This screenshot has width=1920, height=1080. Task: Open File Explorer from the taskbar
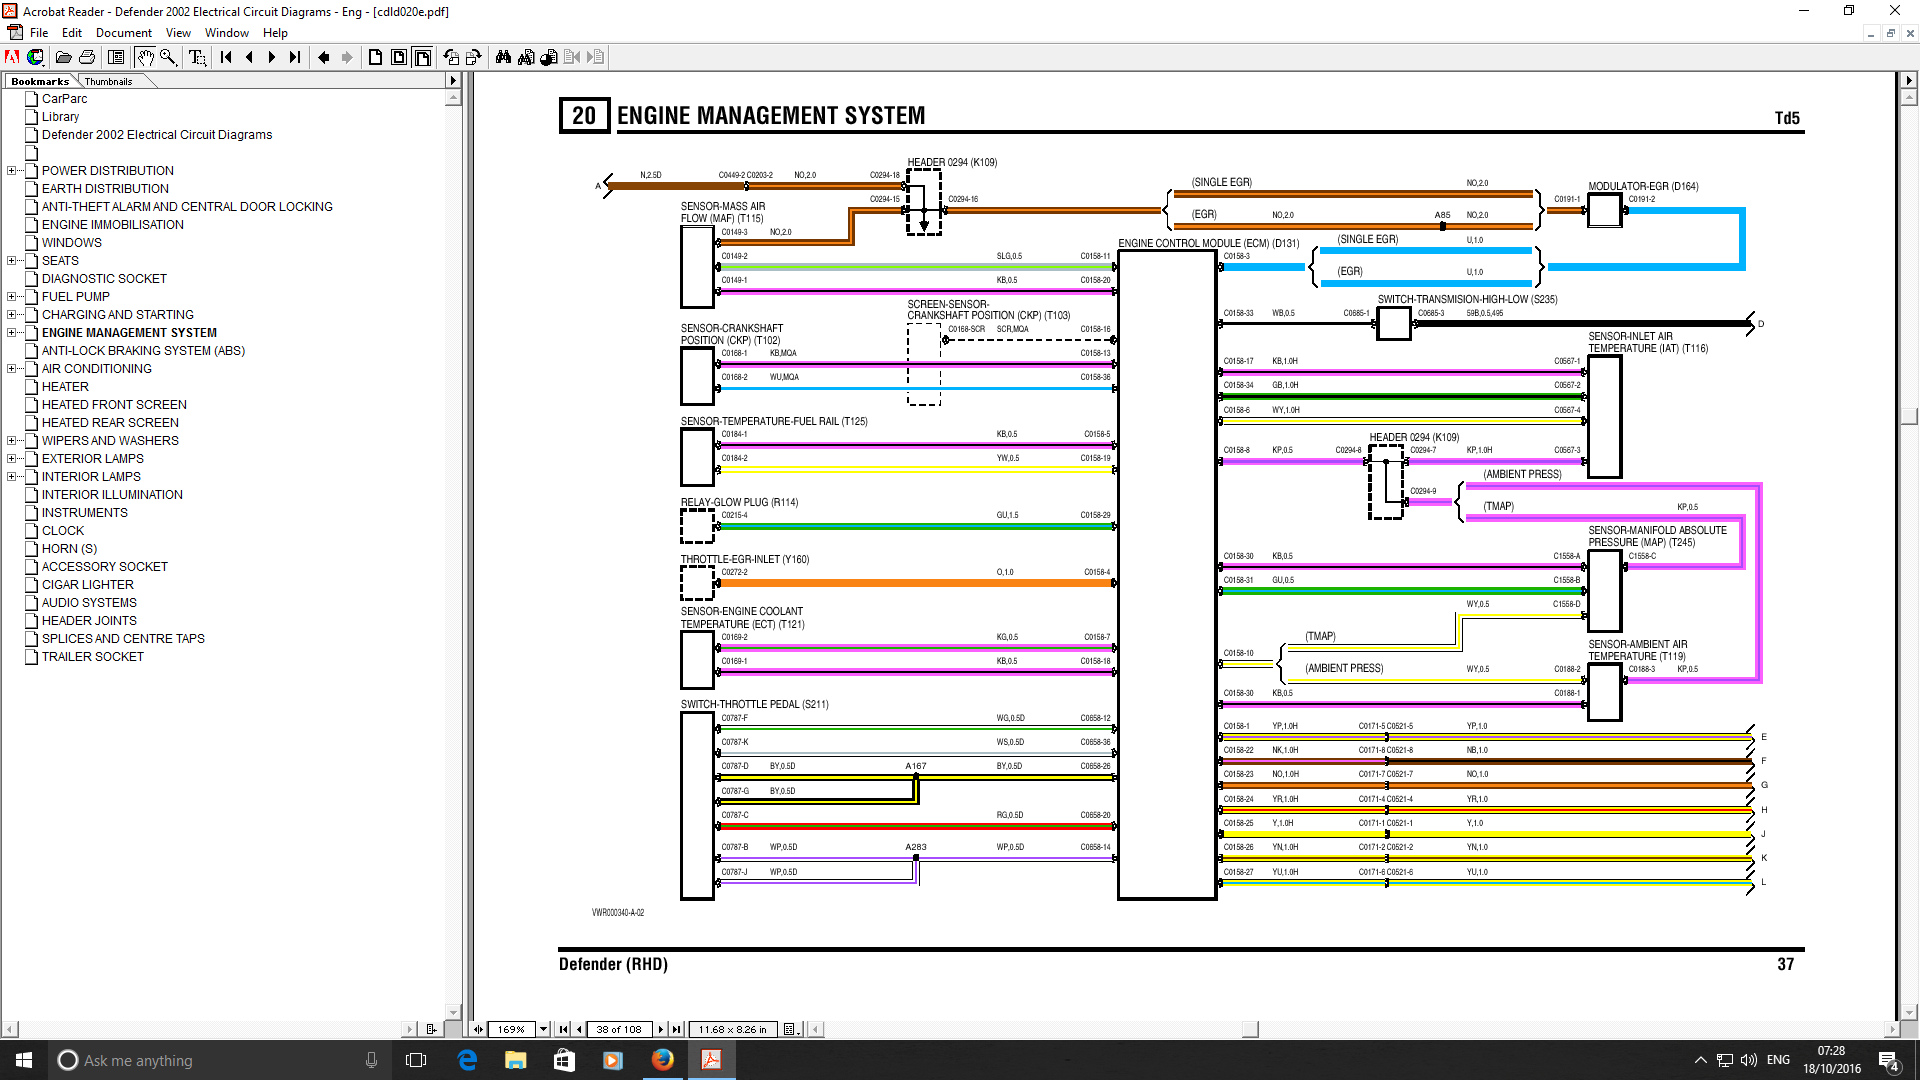[515, 1060]
